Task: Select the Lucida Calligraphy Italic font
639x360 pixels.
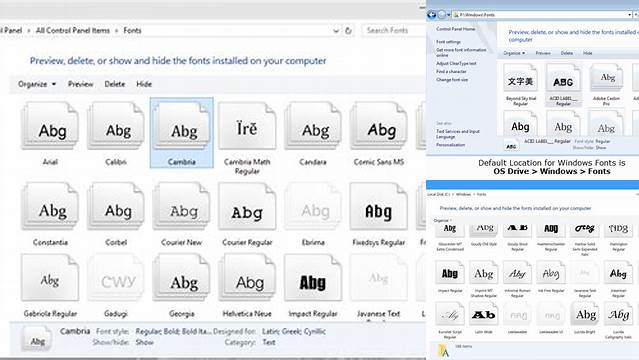Action: click(618, 314)
